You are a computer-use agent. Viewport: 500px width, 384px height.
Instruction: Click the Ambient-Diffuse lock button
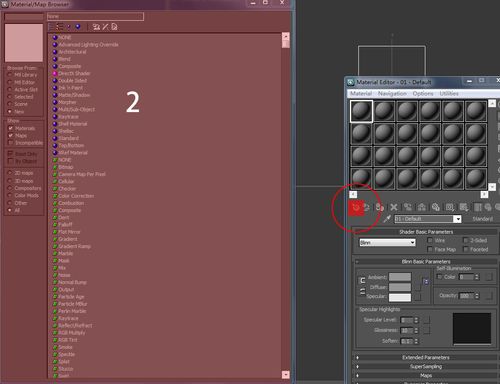point(362,281)
